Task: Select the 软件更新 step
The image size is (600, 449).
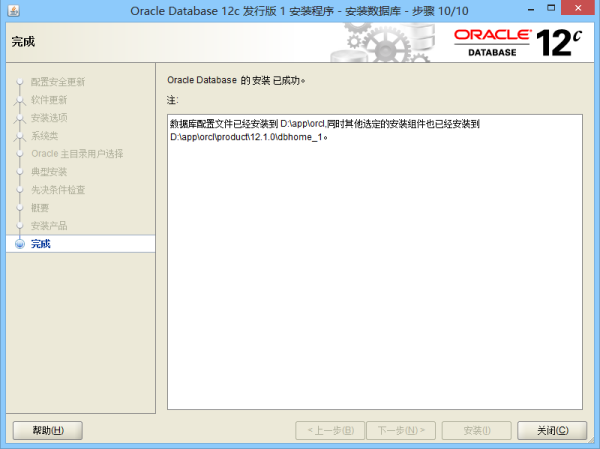Action: (49, 100)
